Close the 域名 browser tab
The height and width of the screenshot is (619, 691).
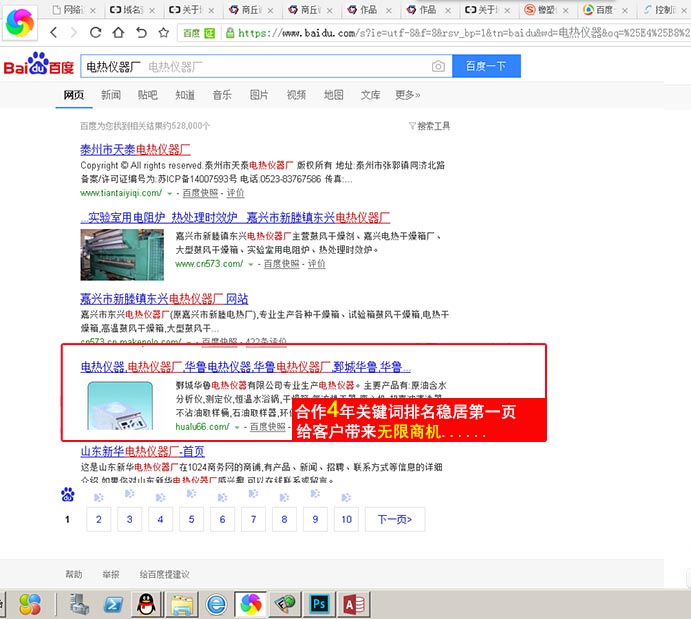pyautogui.click(x=152, y=11)
